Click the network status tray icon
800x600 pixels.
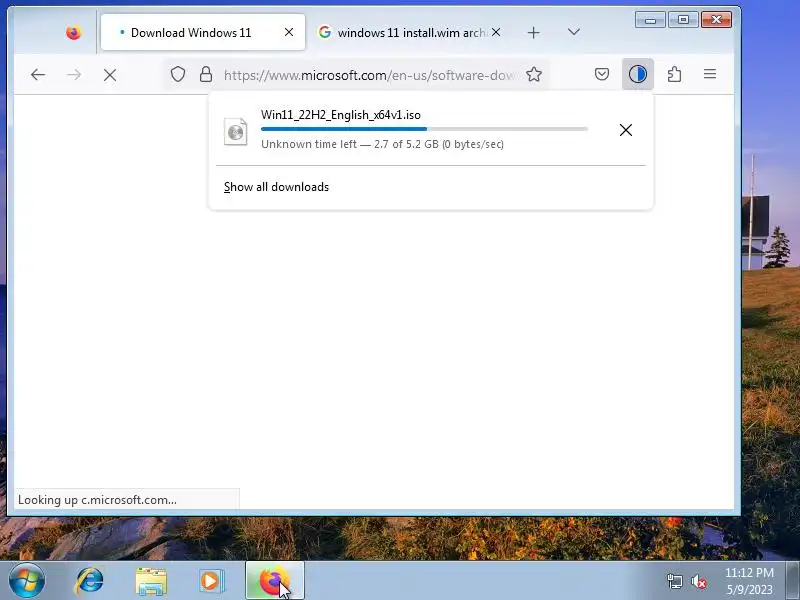[x=674, y=581]
